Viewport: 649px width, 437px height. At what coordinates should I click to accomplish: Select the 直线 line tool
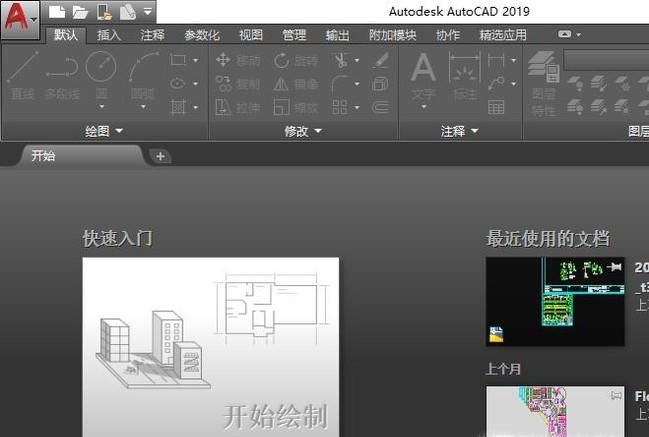(x=23, y=76)
